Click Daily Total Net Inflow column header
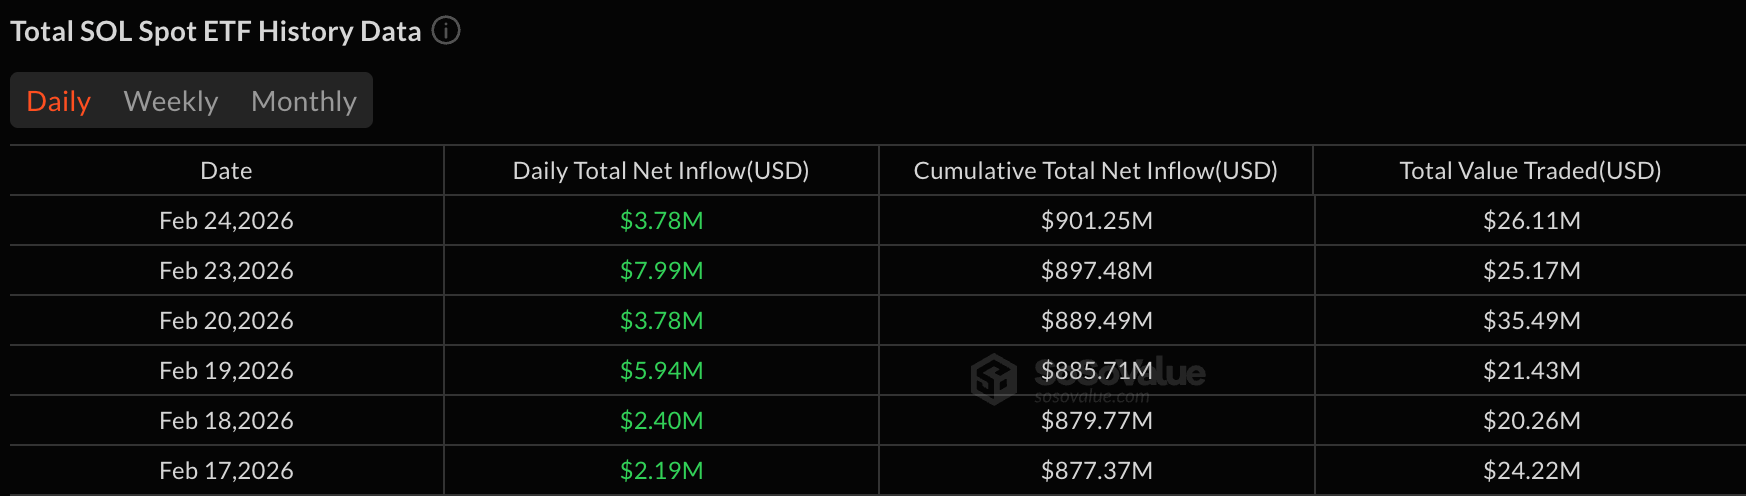Image resolution: width=1746 pixels, height=496 pixels. click(661, 171)
